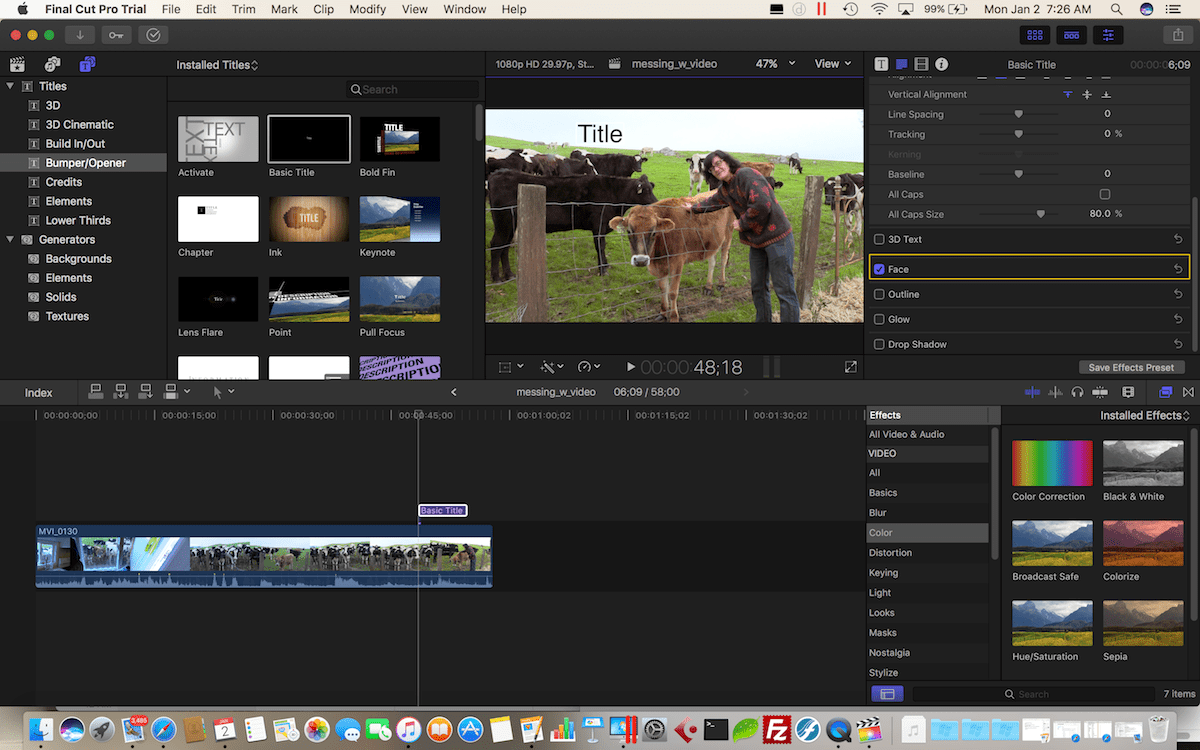The width and height of the screenshot is (1200, 750).
Task: Open the Effects browser icon at bottom right
Action: pos(1164,392)
